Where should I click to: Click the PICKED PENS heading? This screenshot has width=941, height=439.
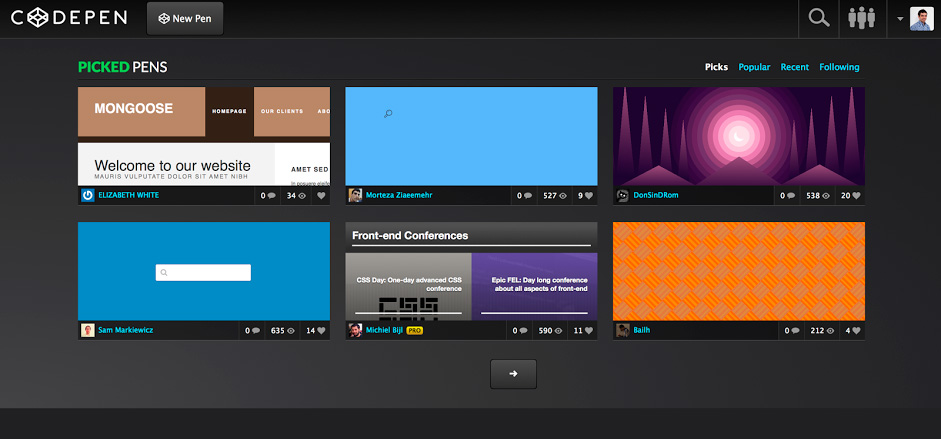coord(122,67)
